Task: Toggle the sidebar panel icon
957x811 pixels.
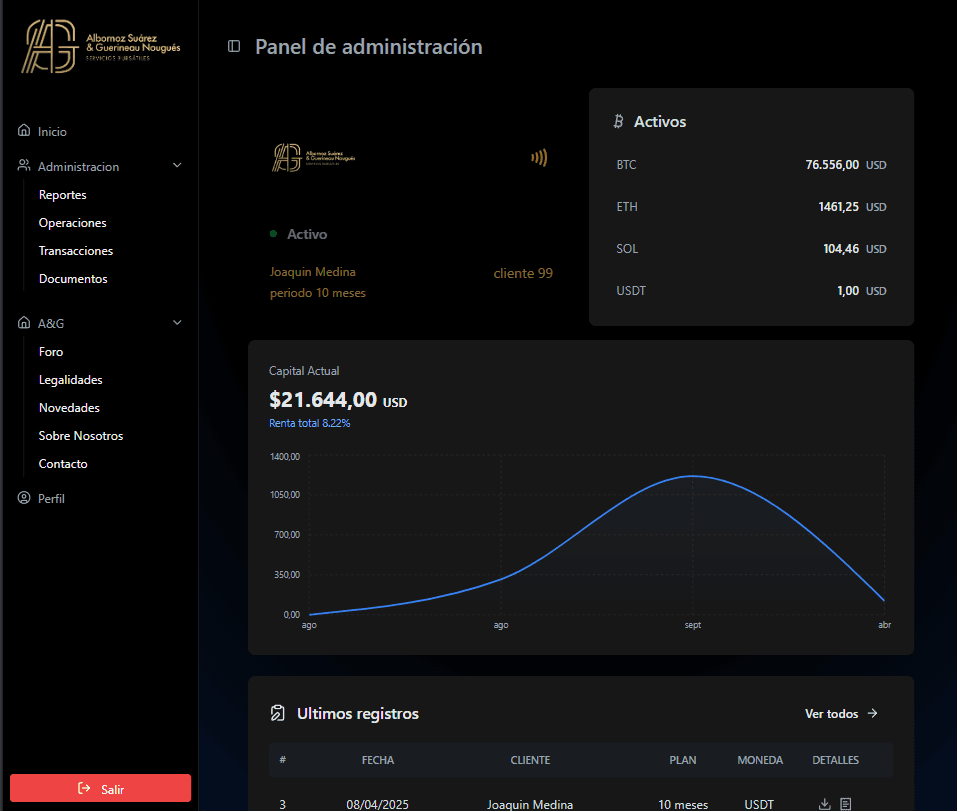Action: pos(234,46)
